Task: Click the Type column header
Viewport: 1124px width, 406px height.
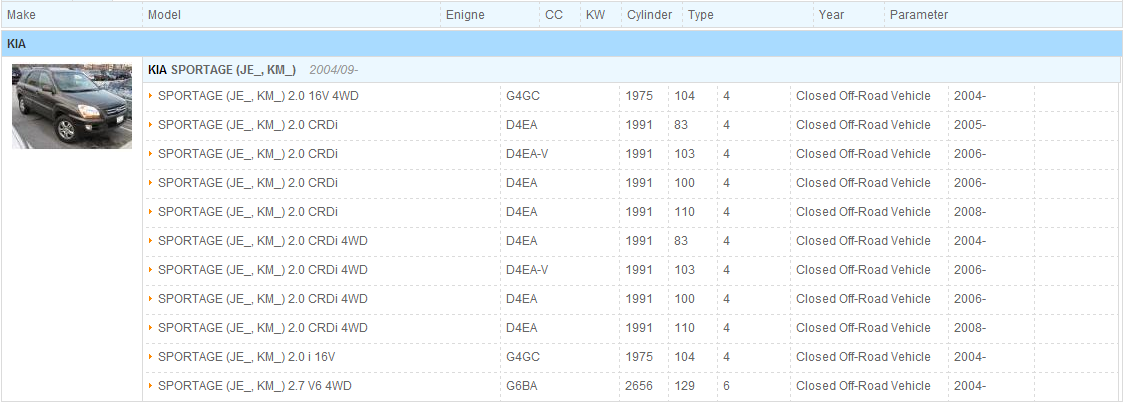Action: pos(700,15)
